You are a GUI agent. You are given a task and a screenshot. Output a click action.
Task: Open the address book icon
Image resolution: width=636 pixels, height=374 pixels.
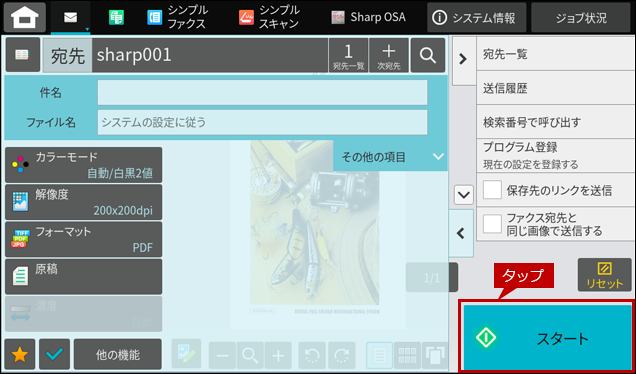(x=22, y=55)
